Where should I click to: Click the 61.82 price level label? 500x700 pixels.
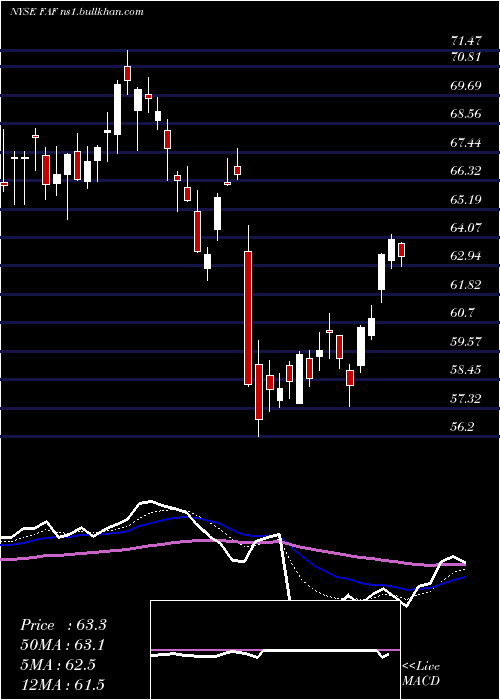467,285
